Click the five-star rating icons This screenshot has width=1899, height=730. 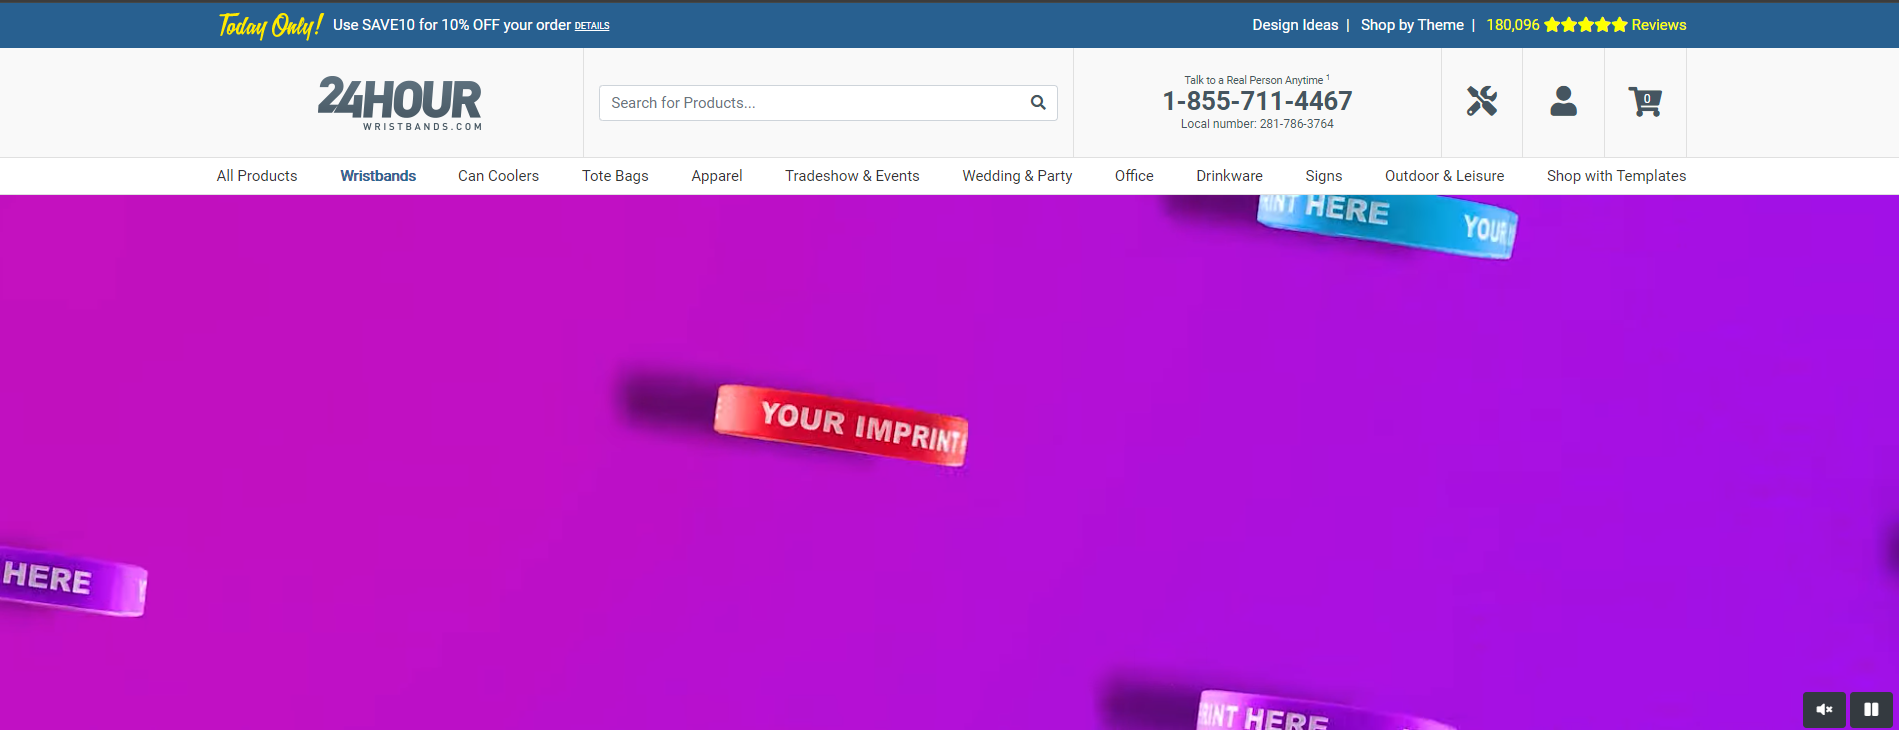point(1585,25)
